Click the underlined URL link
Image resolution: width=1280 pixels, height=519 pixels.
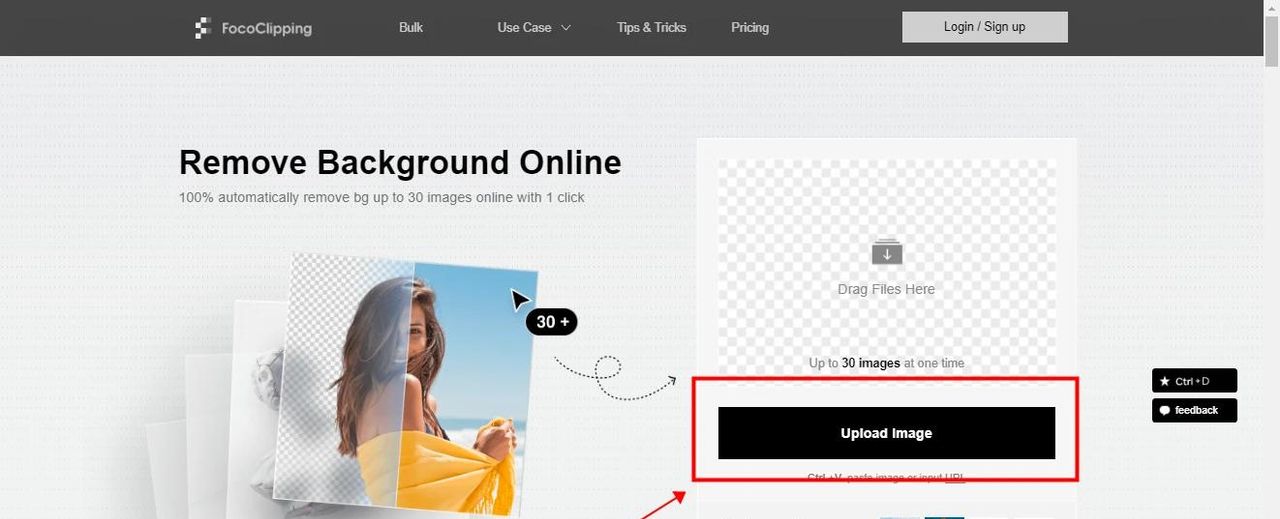tap(955, 478)
